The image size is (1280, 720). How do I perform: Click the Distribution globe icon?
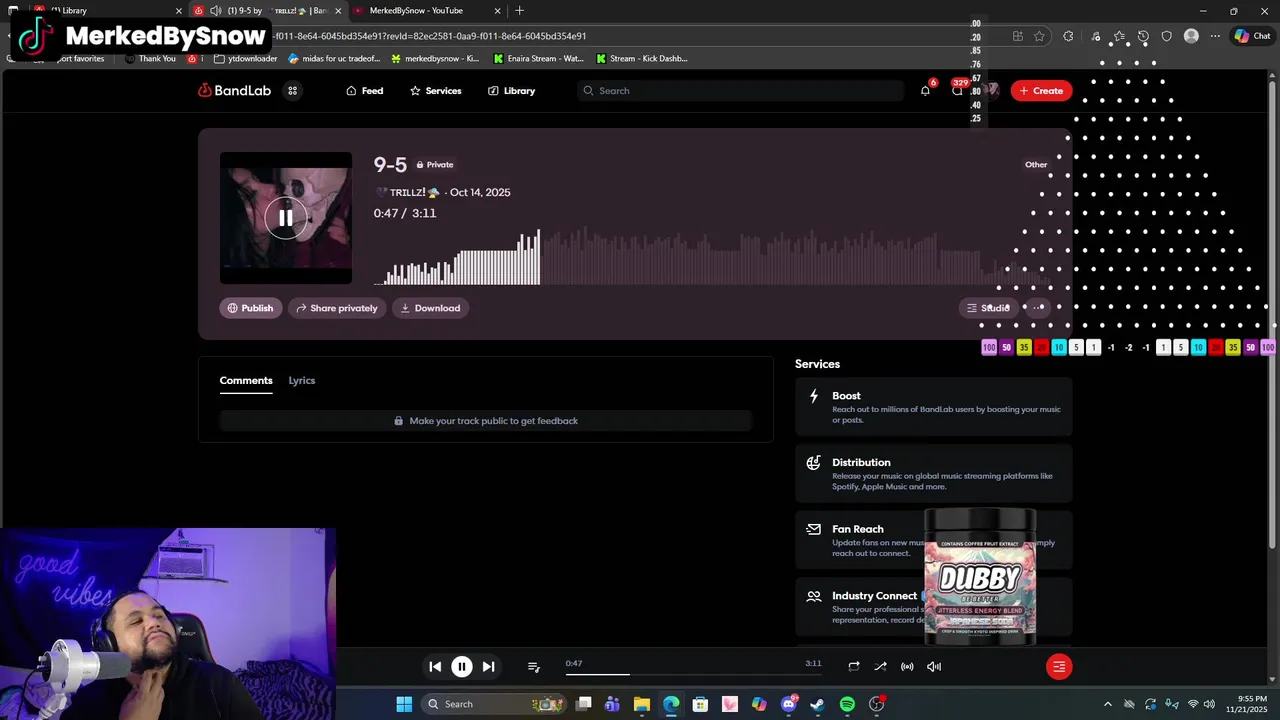814,463
